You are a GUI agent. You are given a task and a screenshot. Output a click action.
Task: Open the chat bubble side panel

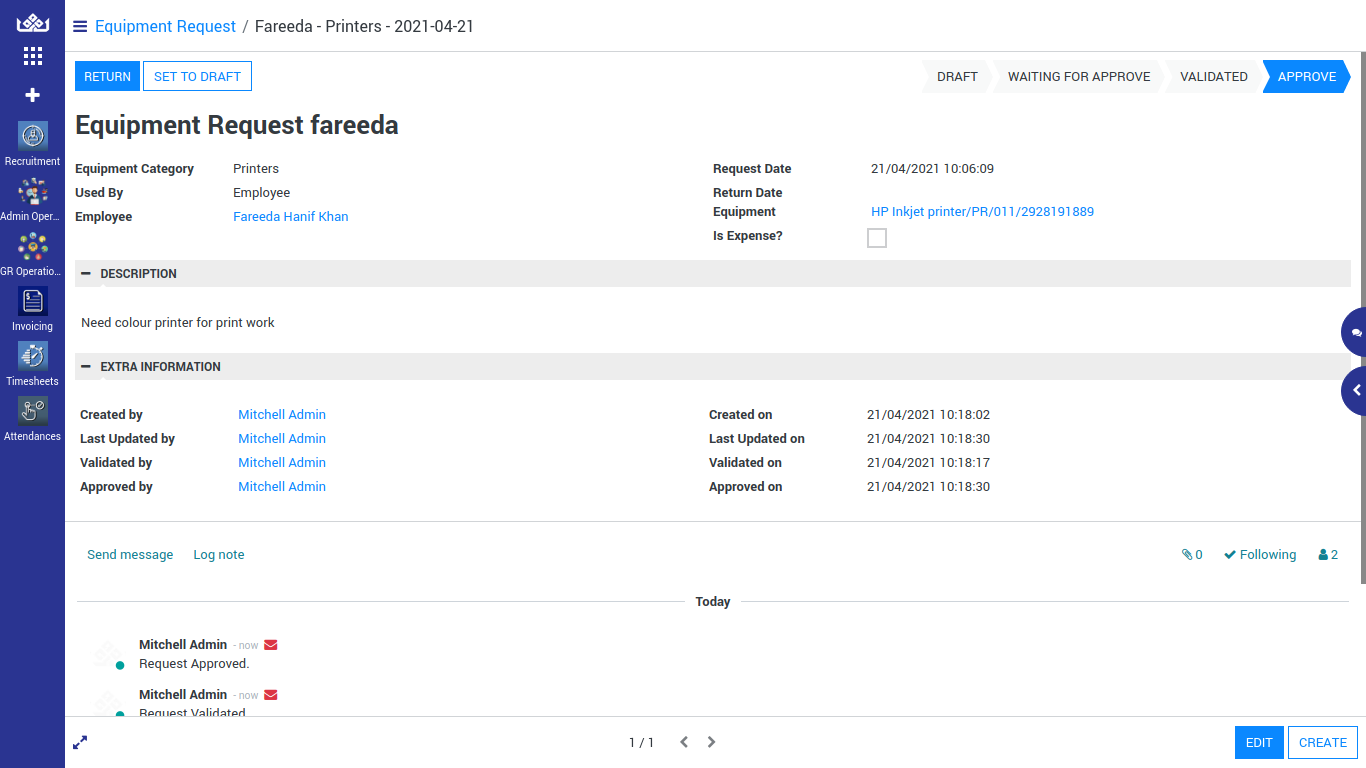pyautogui.click(x=1355, y=332)
